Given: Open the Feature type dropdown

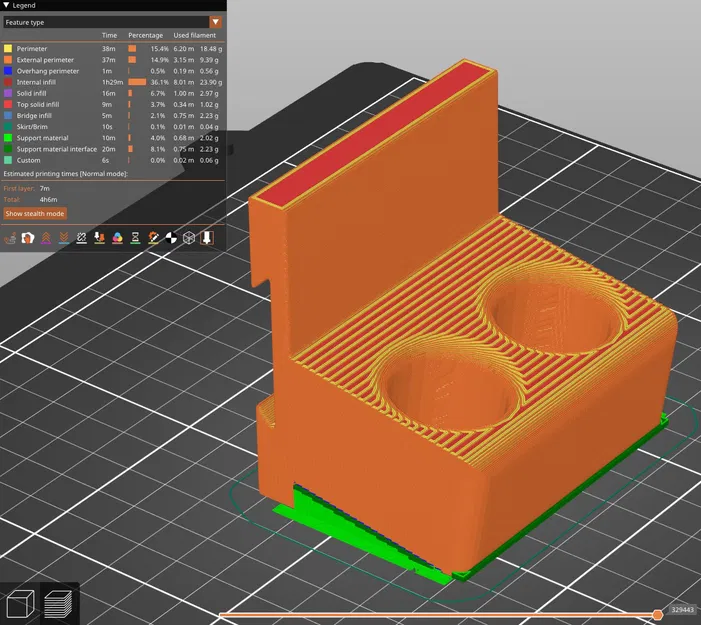Looking at the screenshot, I should pyautogui.click(x=113, y=22).
